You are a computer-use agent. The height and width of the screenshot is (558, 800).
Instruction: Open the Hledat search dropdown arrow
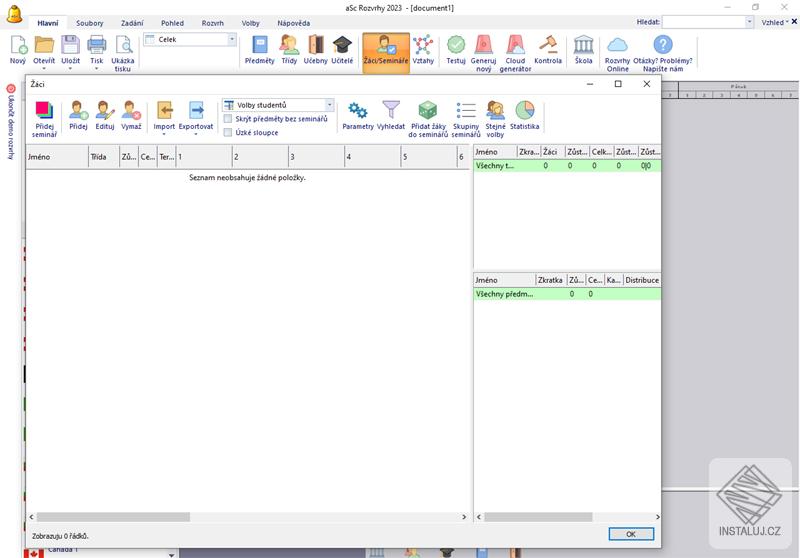click(x=749, y=22)
